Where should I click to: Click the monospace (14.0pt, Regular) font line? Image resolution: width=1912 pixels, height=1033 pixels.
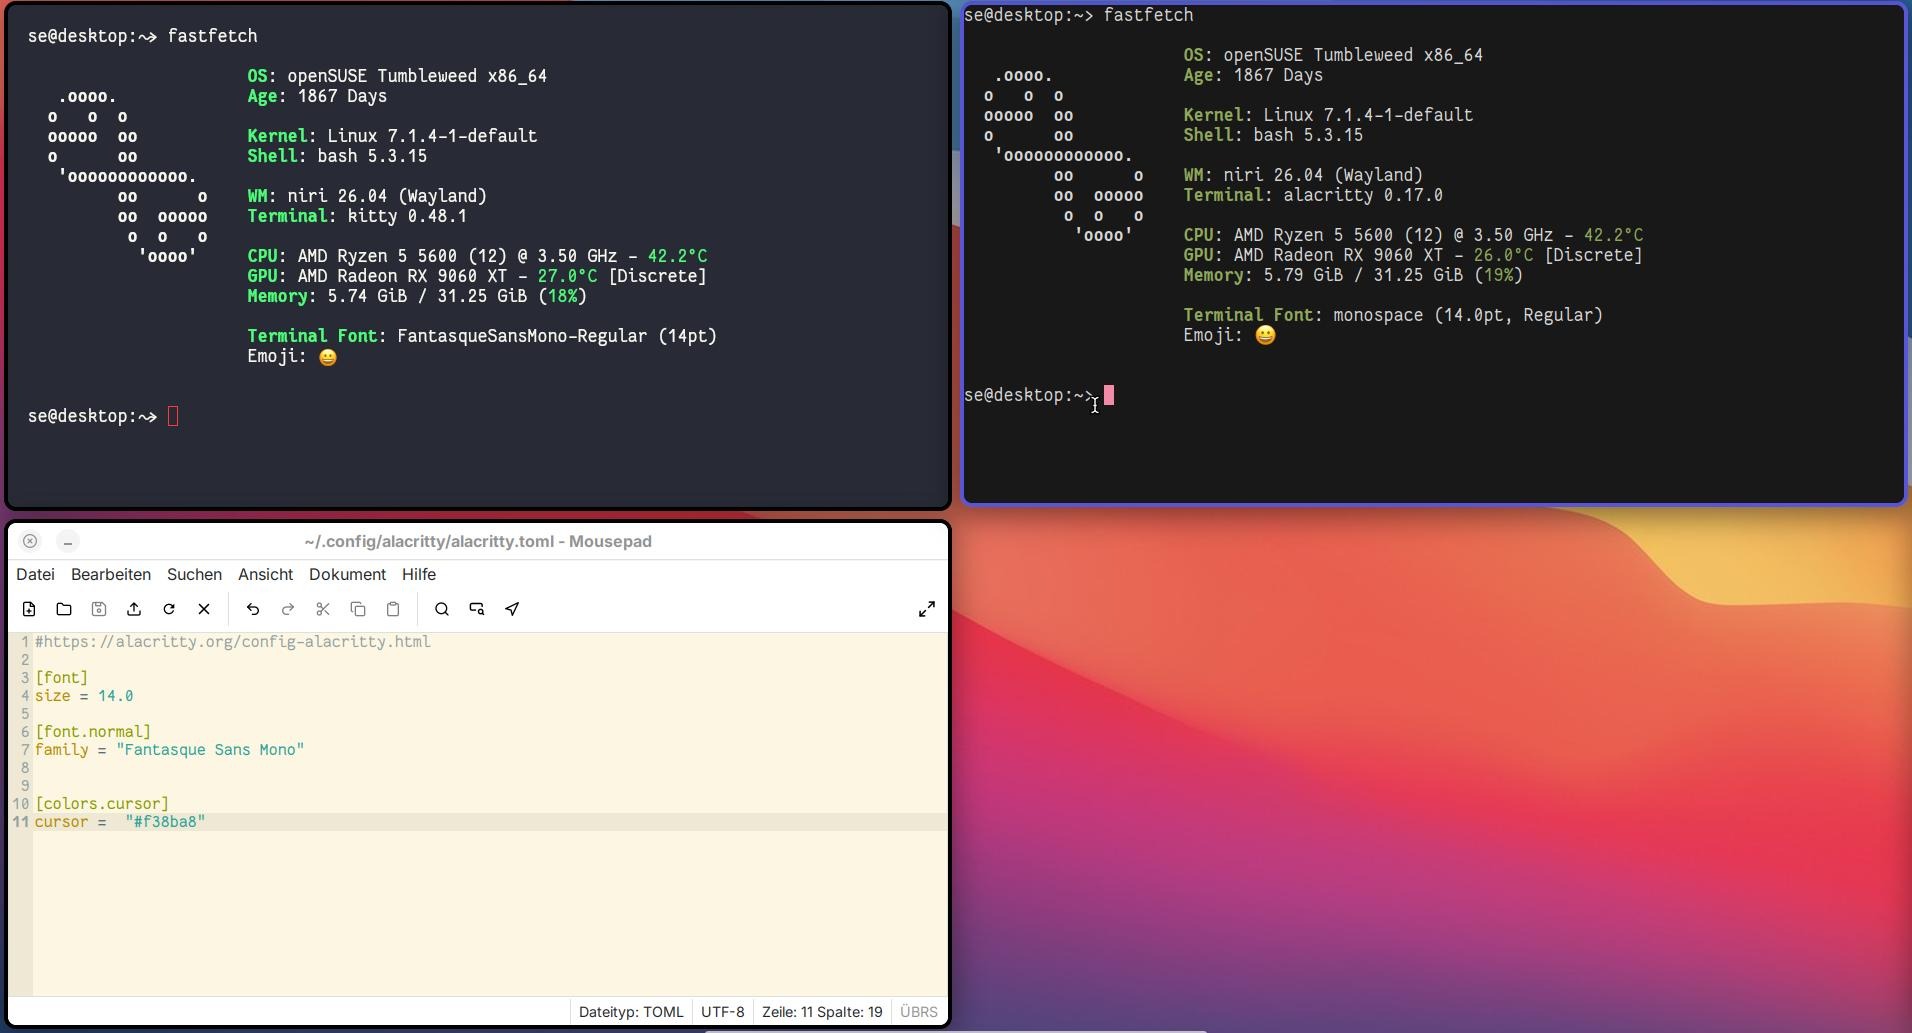tap(1393, 315)
